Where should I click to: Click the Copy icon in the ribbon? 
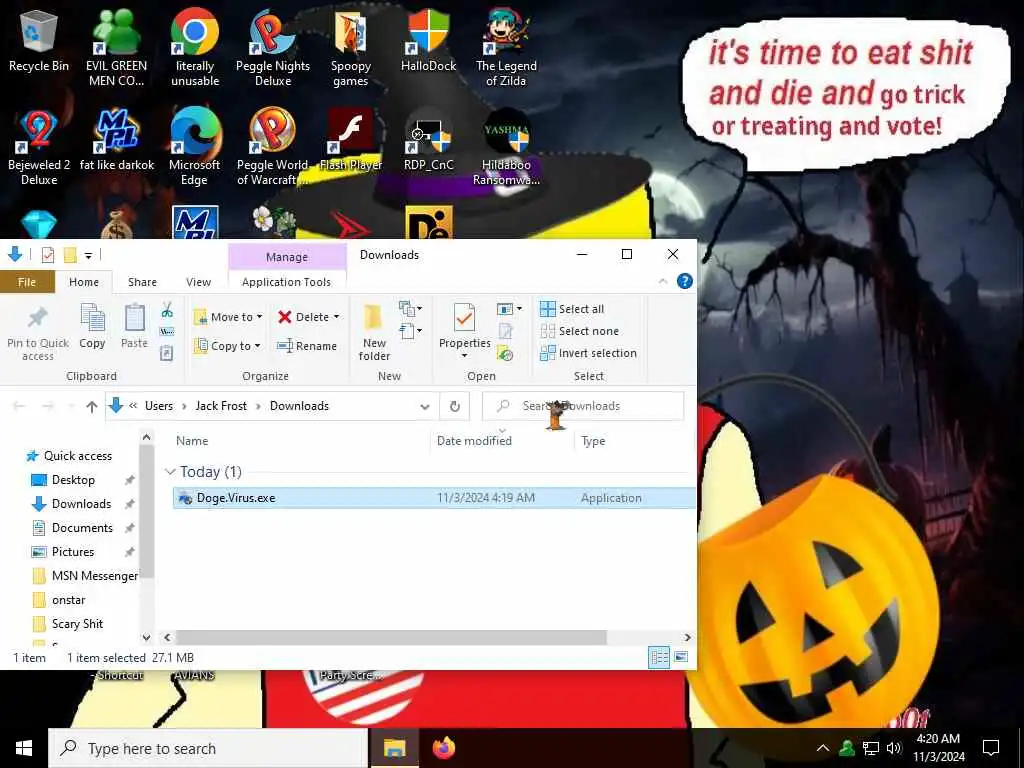tap(92, 326)
